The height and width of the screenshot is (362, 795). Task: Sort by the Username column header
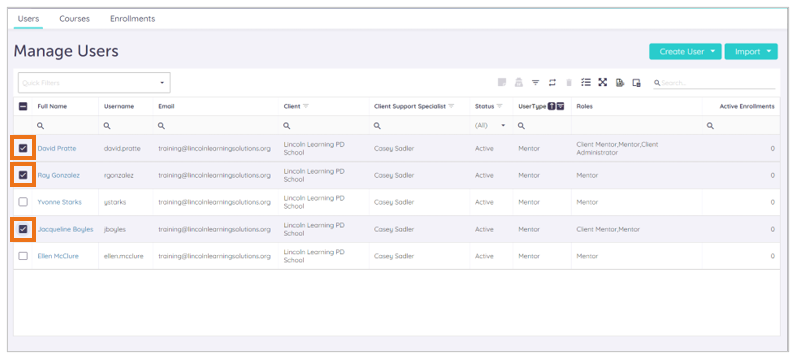[119, 106]
